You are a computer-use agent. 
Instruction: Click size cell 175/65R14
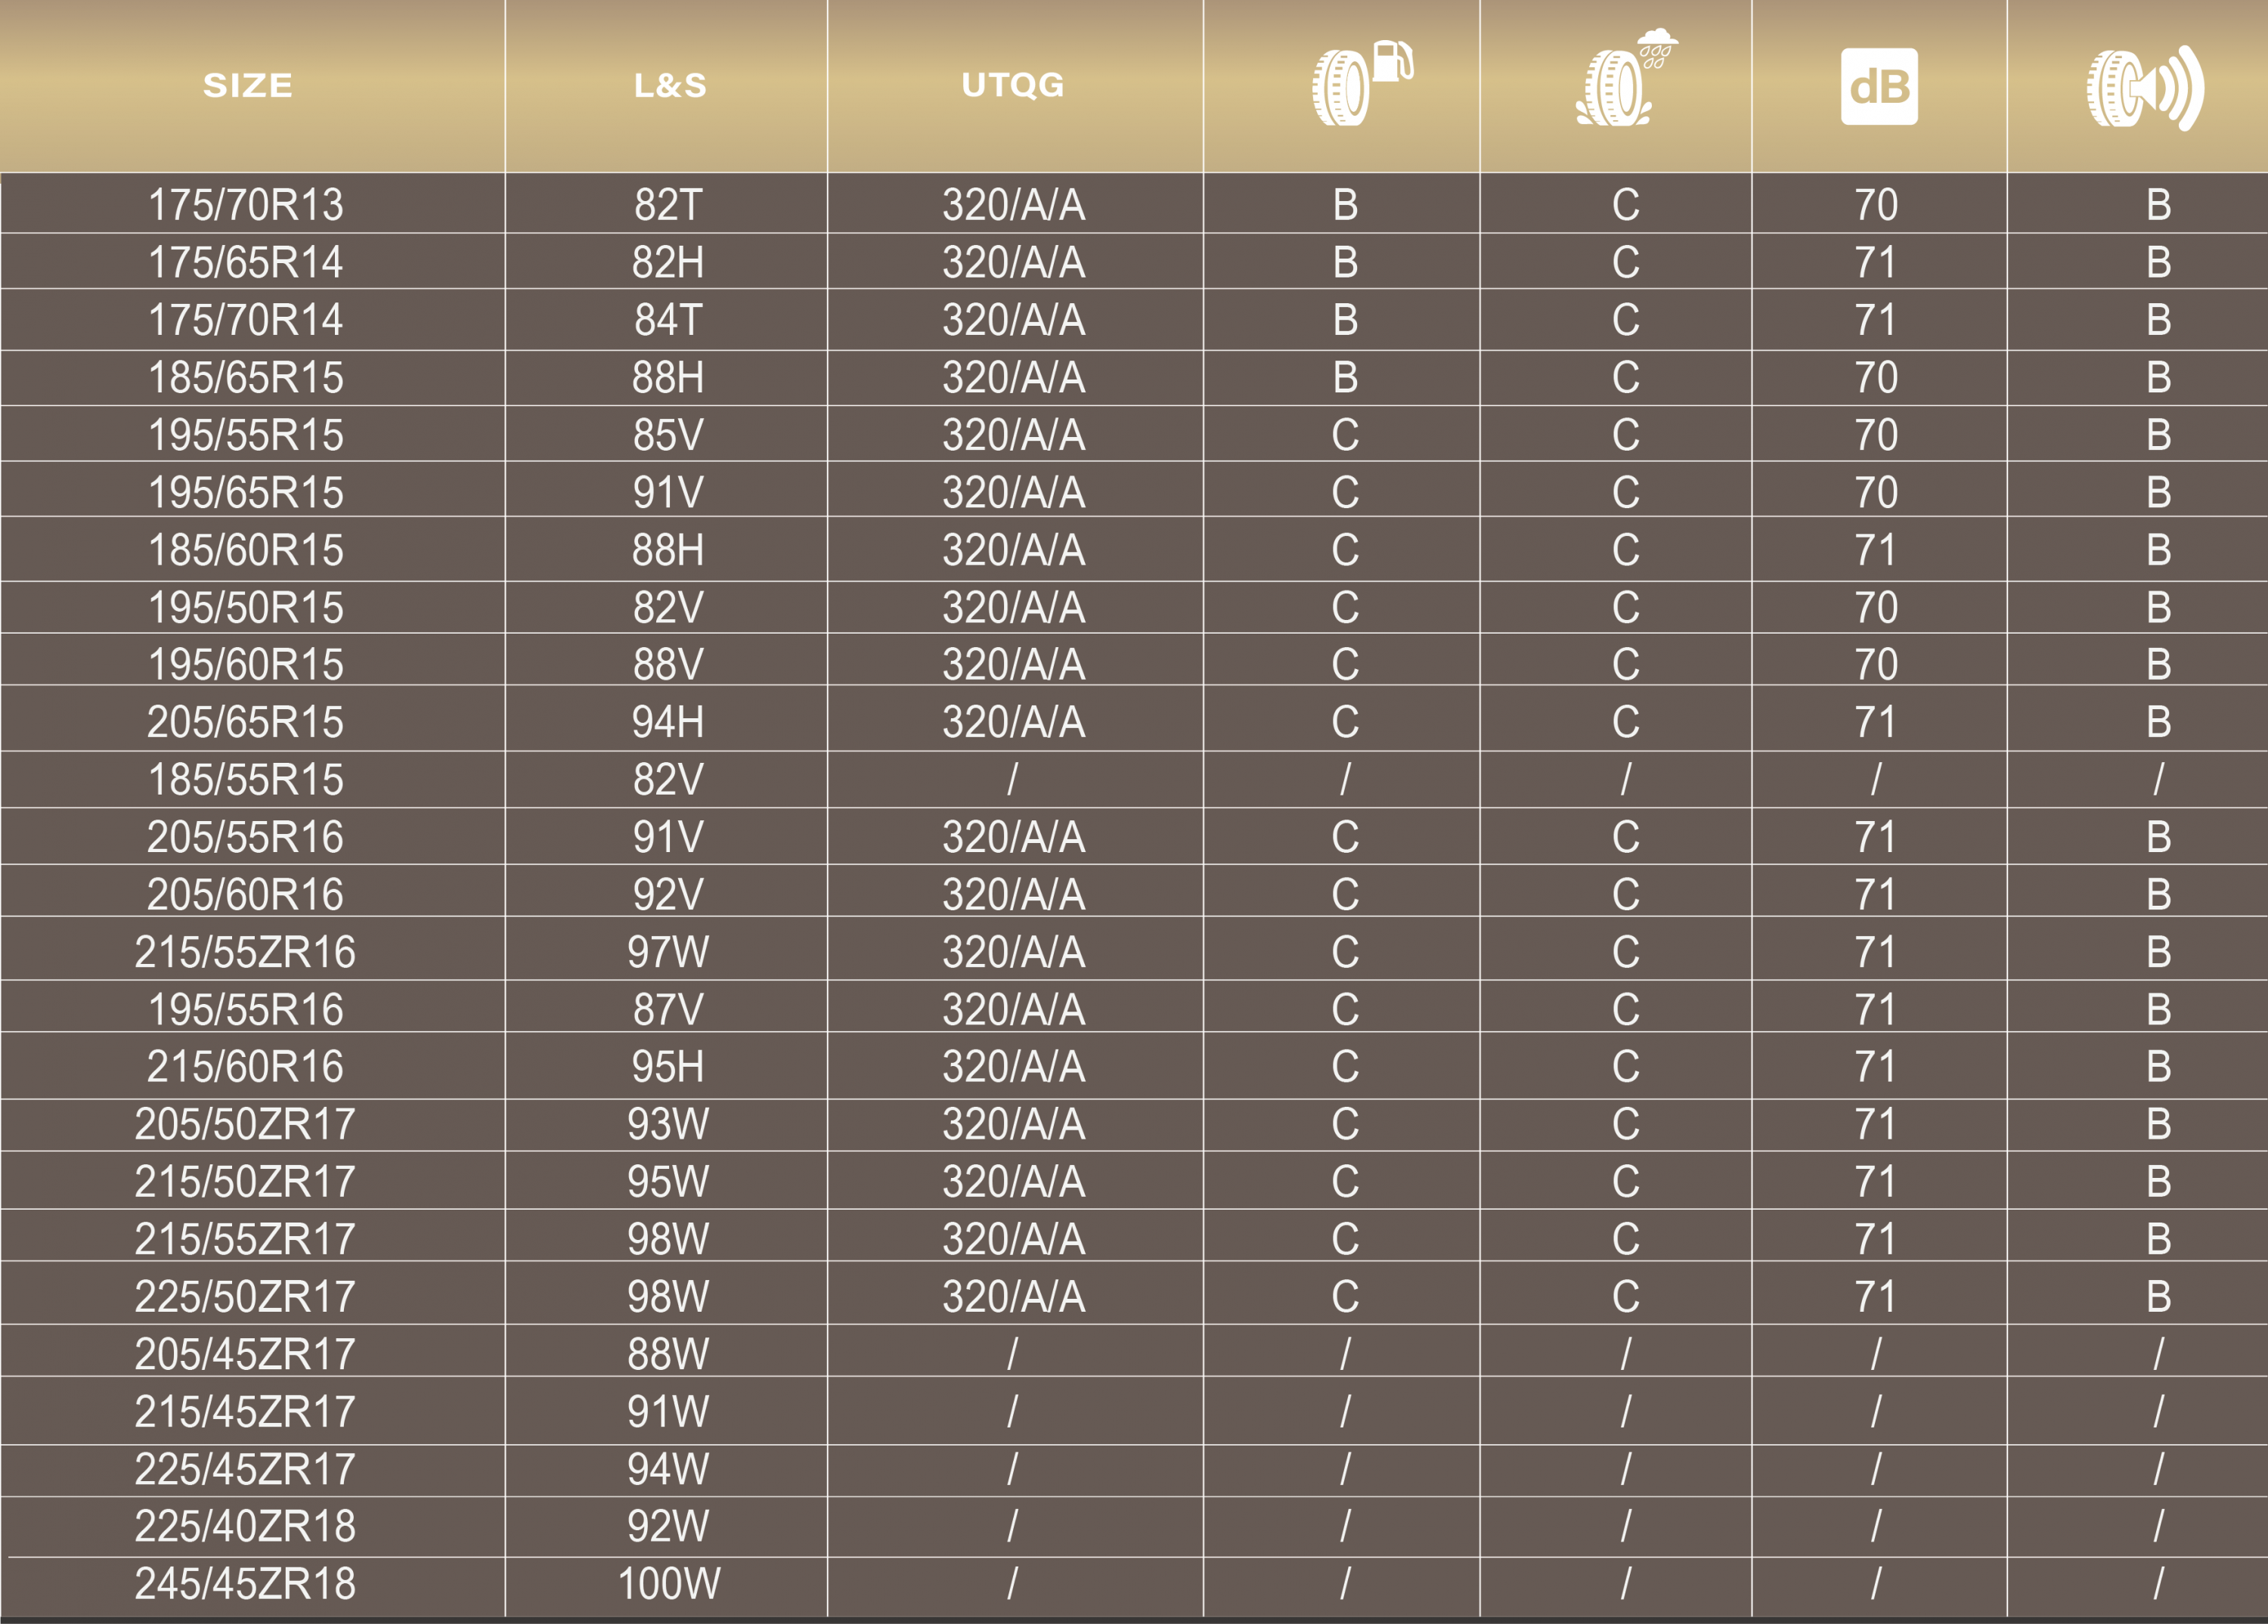click(246, 262)
